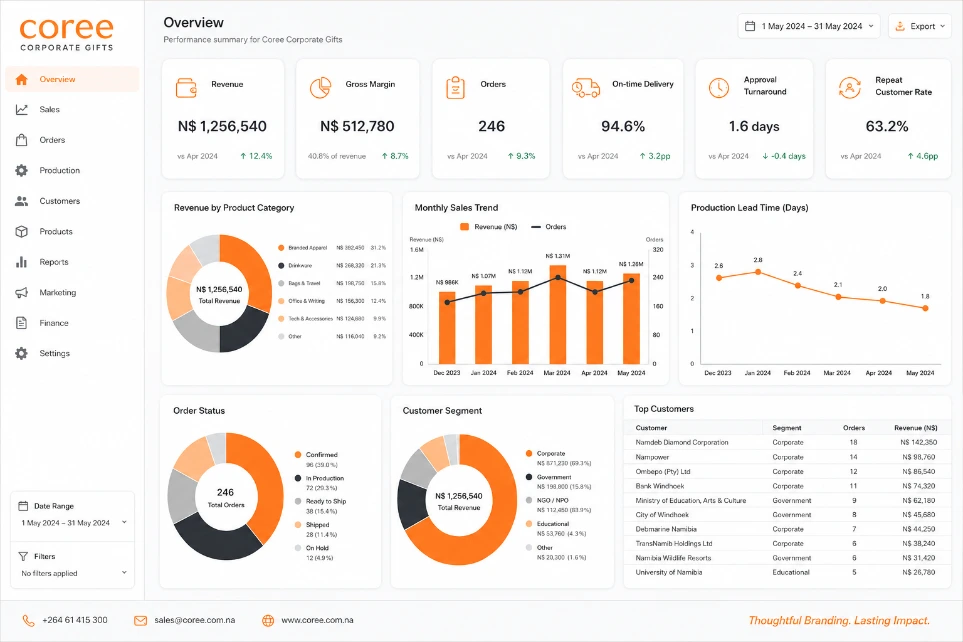The image size is (963, 642).
Task: Click the Orders clipboard icon on KPI card
Action: point(455,88)
